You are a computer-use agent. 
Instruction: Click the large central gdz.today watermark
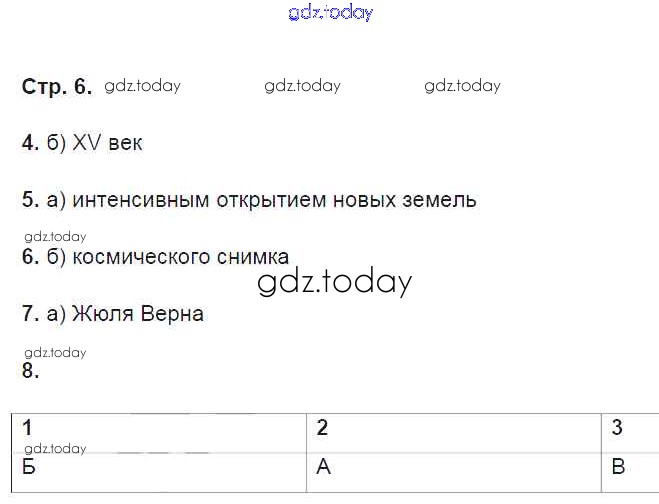click(x=334, y=282)
